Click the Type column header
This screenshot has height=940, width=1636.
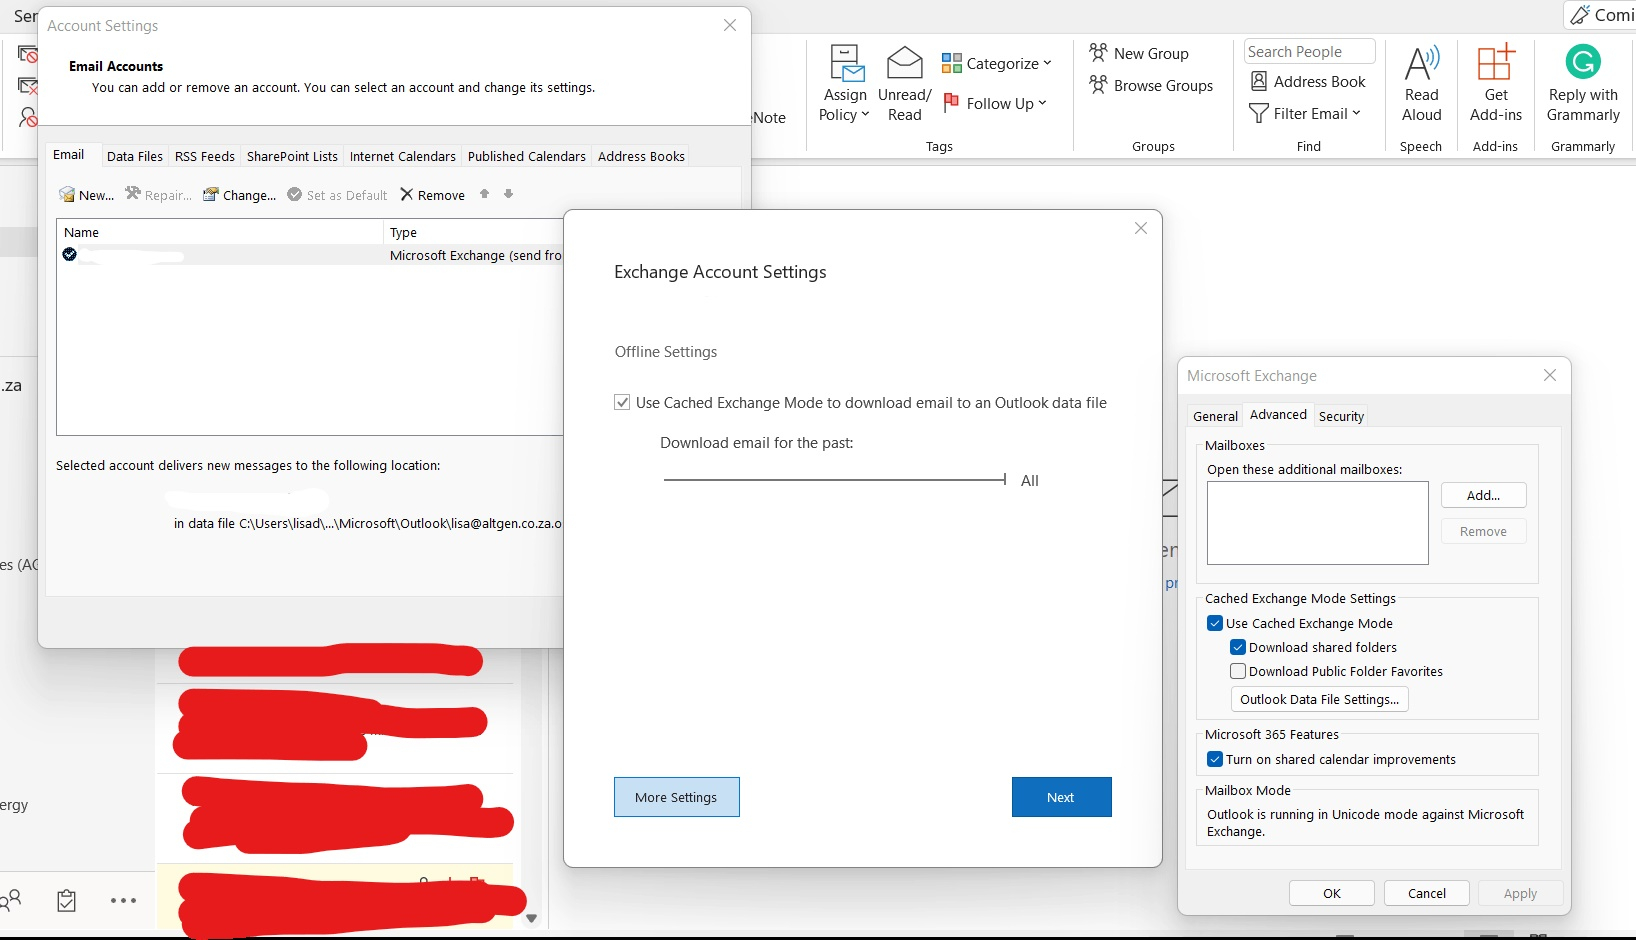coord(475,232)
